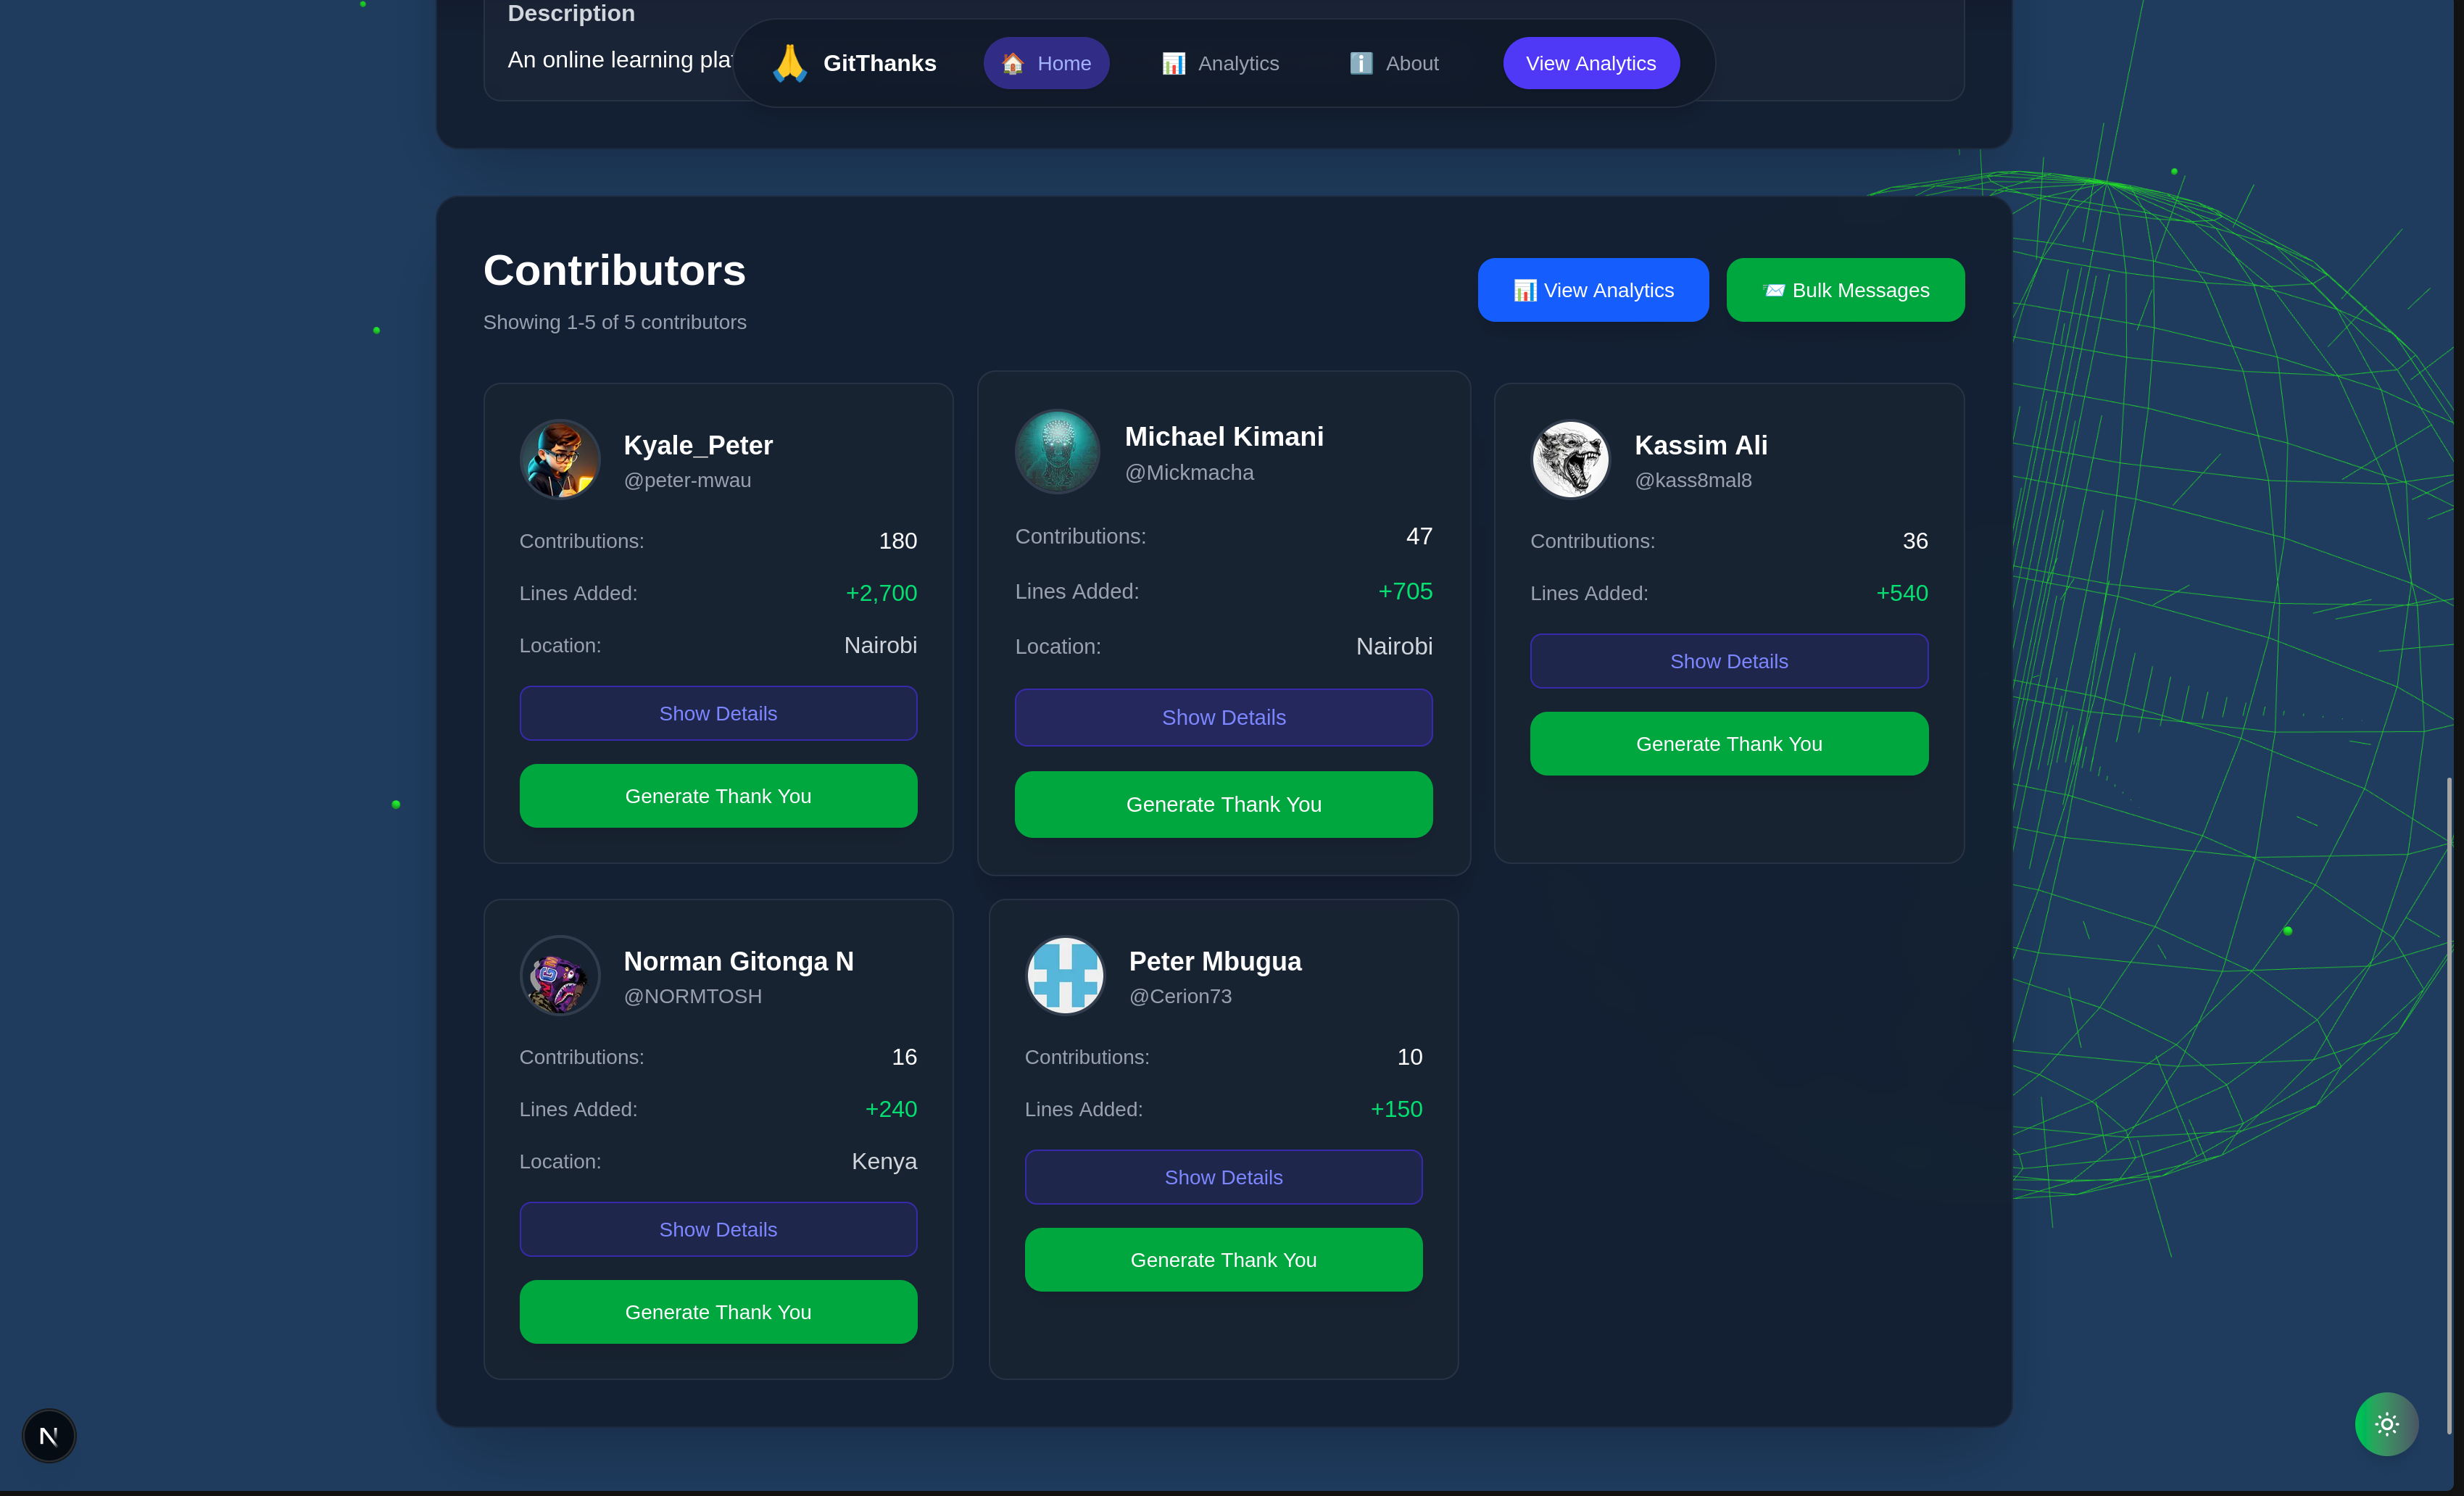Click the GitThanks praying hands logo

coord(789,63)
